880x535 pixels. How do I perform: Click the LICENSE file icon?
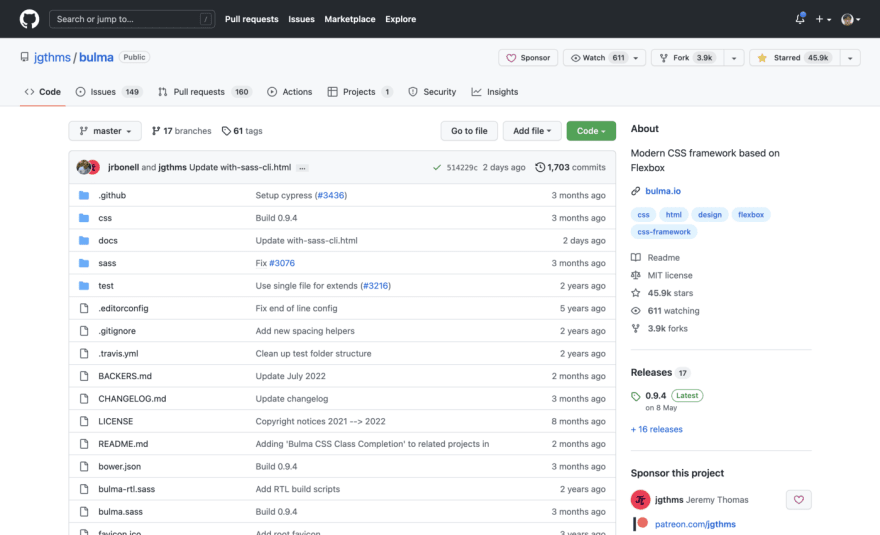click(x=84, y=421)
